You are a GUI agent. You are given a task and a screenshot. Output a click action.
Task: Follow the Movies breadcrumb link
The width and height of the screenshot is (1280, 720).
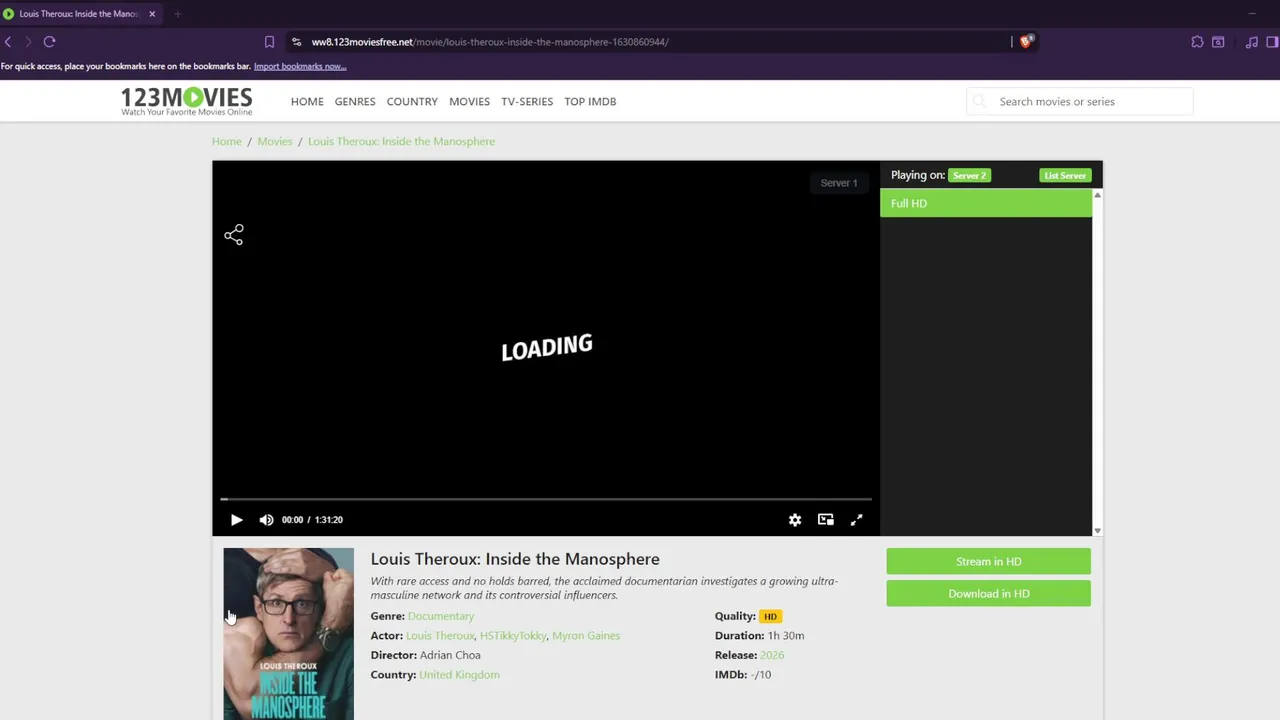(x=275, y=141)
